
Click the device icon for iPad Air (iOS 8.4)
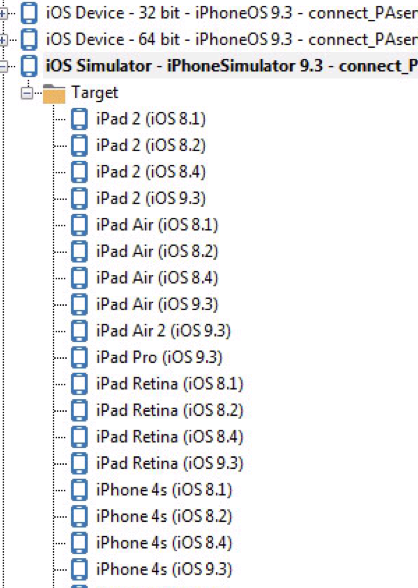coord(79,278)
